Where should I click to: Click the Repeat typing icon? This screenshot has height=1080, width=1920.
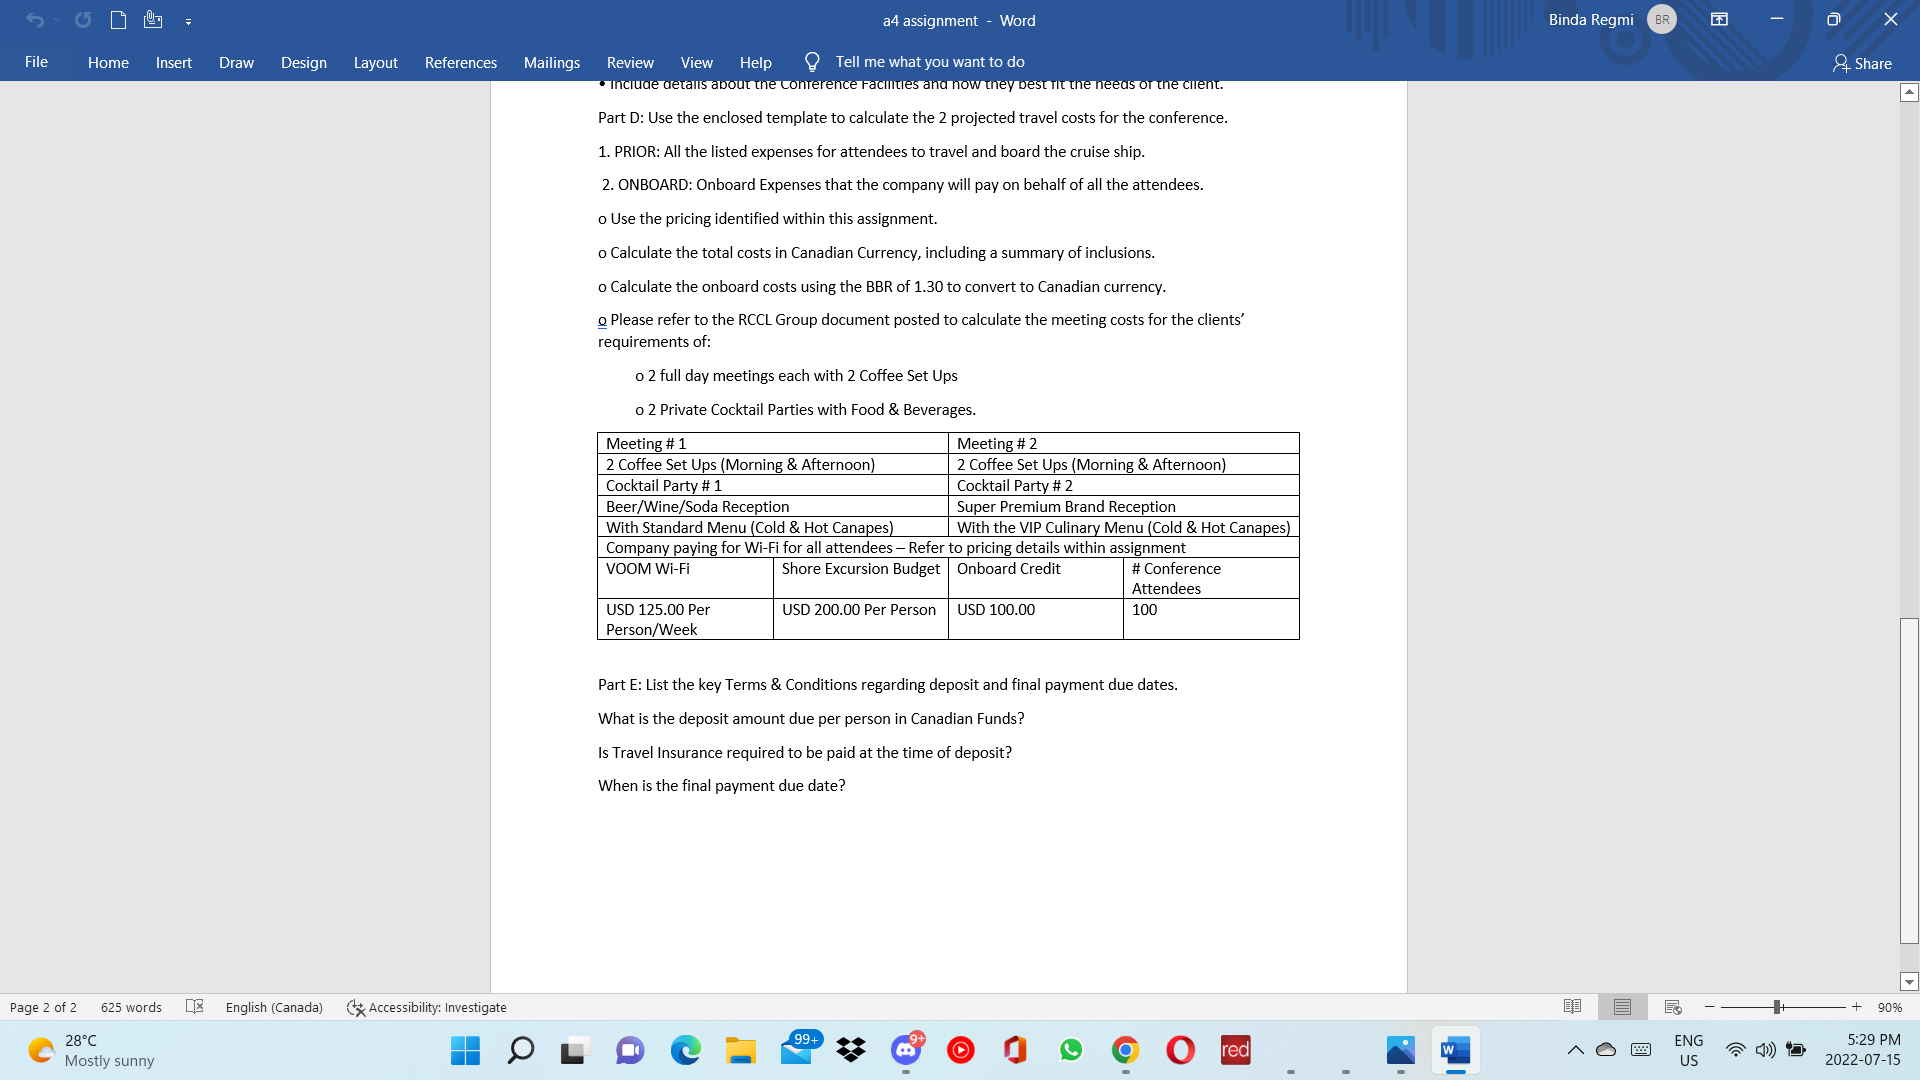(84, 19)
